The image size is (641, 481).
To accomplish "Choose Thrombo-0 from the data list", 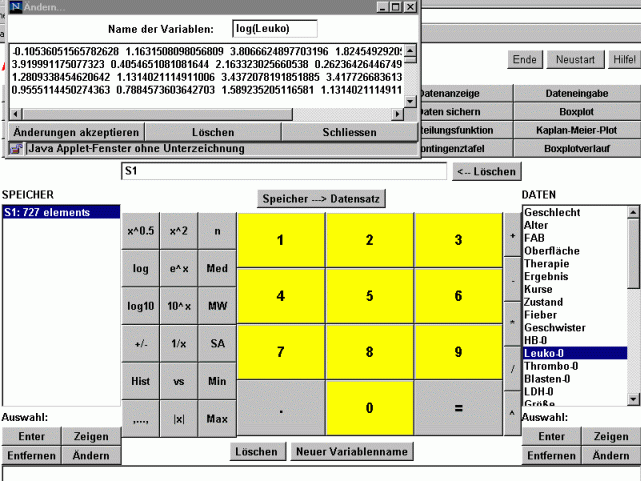I will (574, 365).
